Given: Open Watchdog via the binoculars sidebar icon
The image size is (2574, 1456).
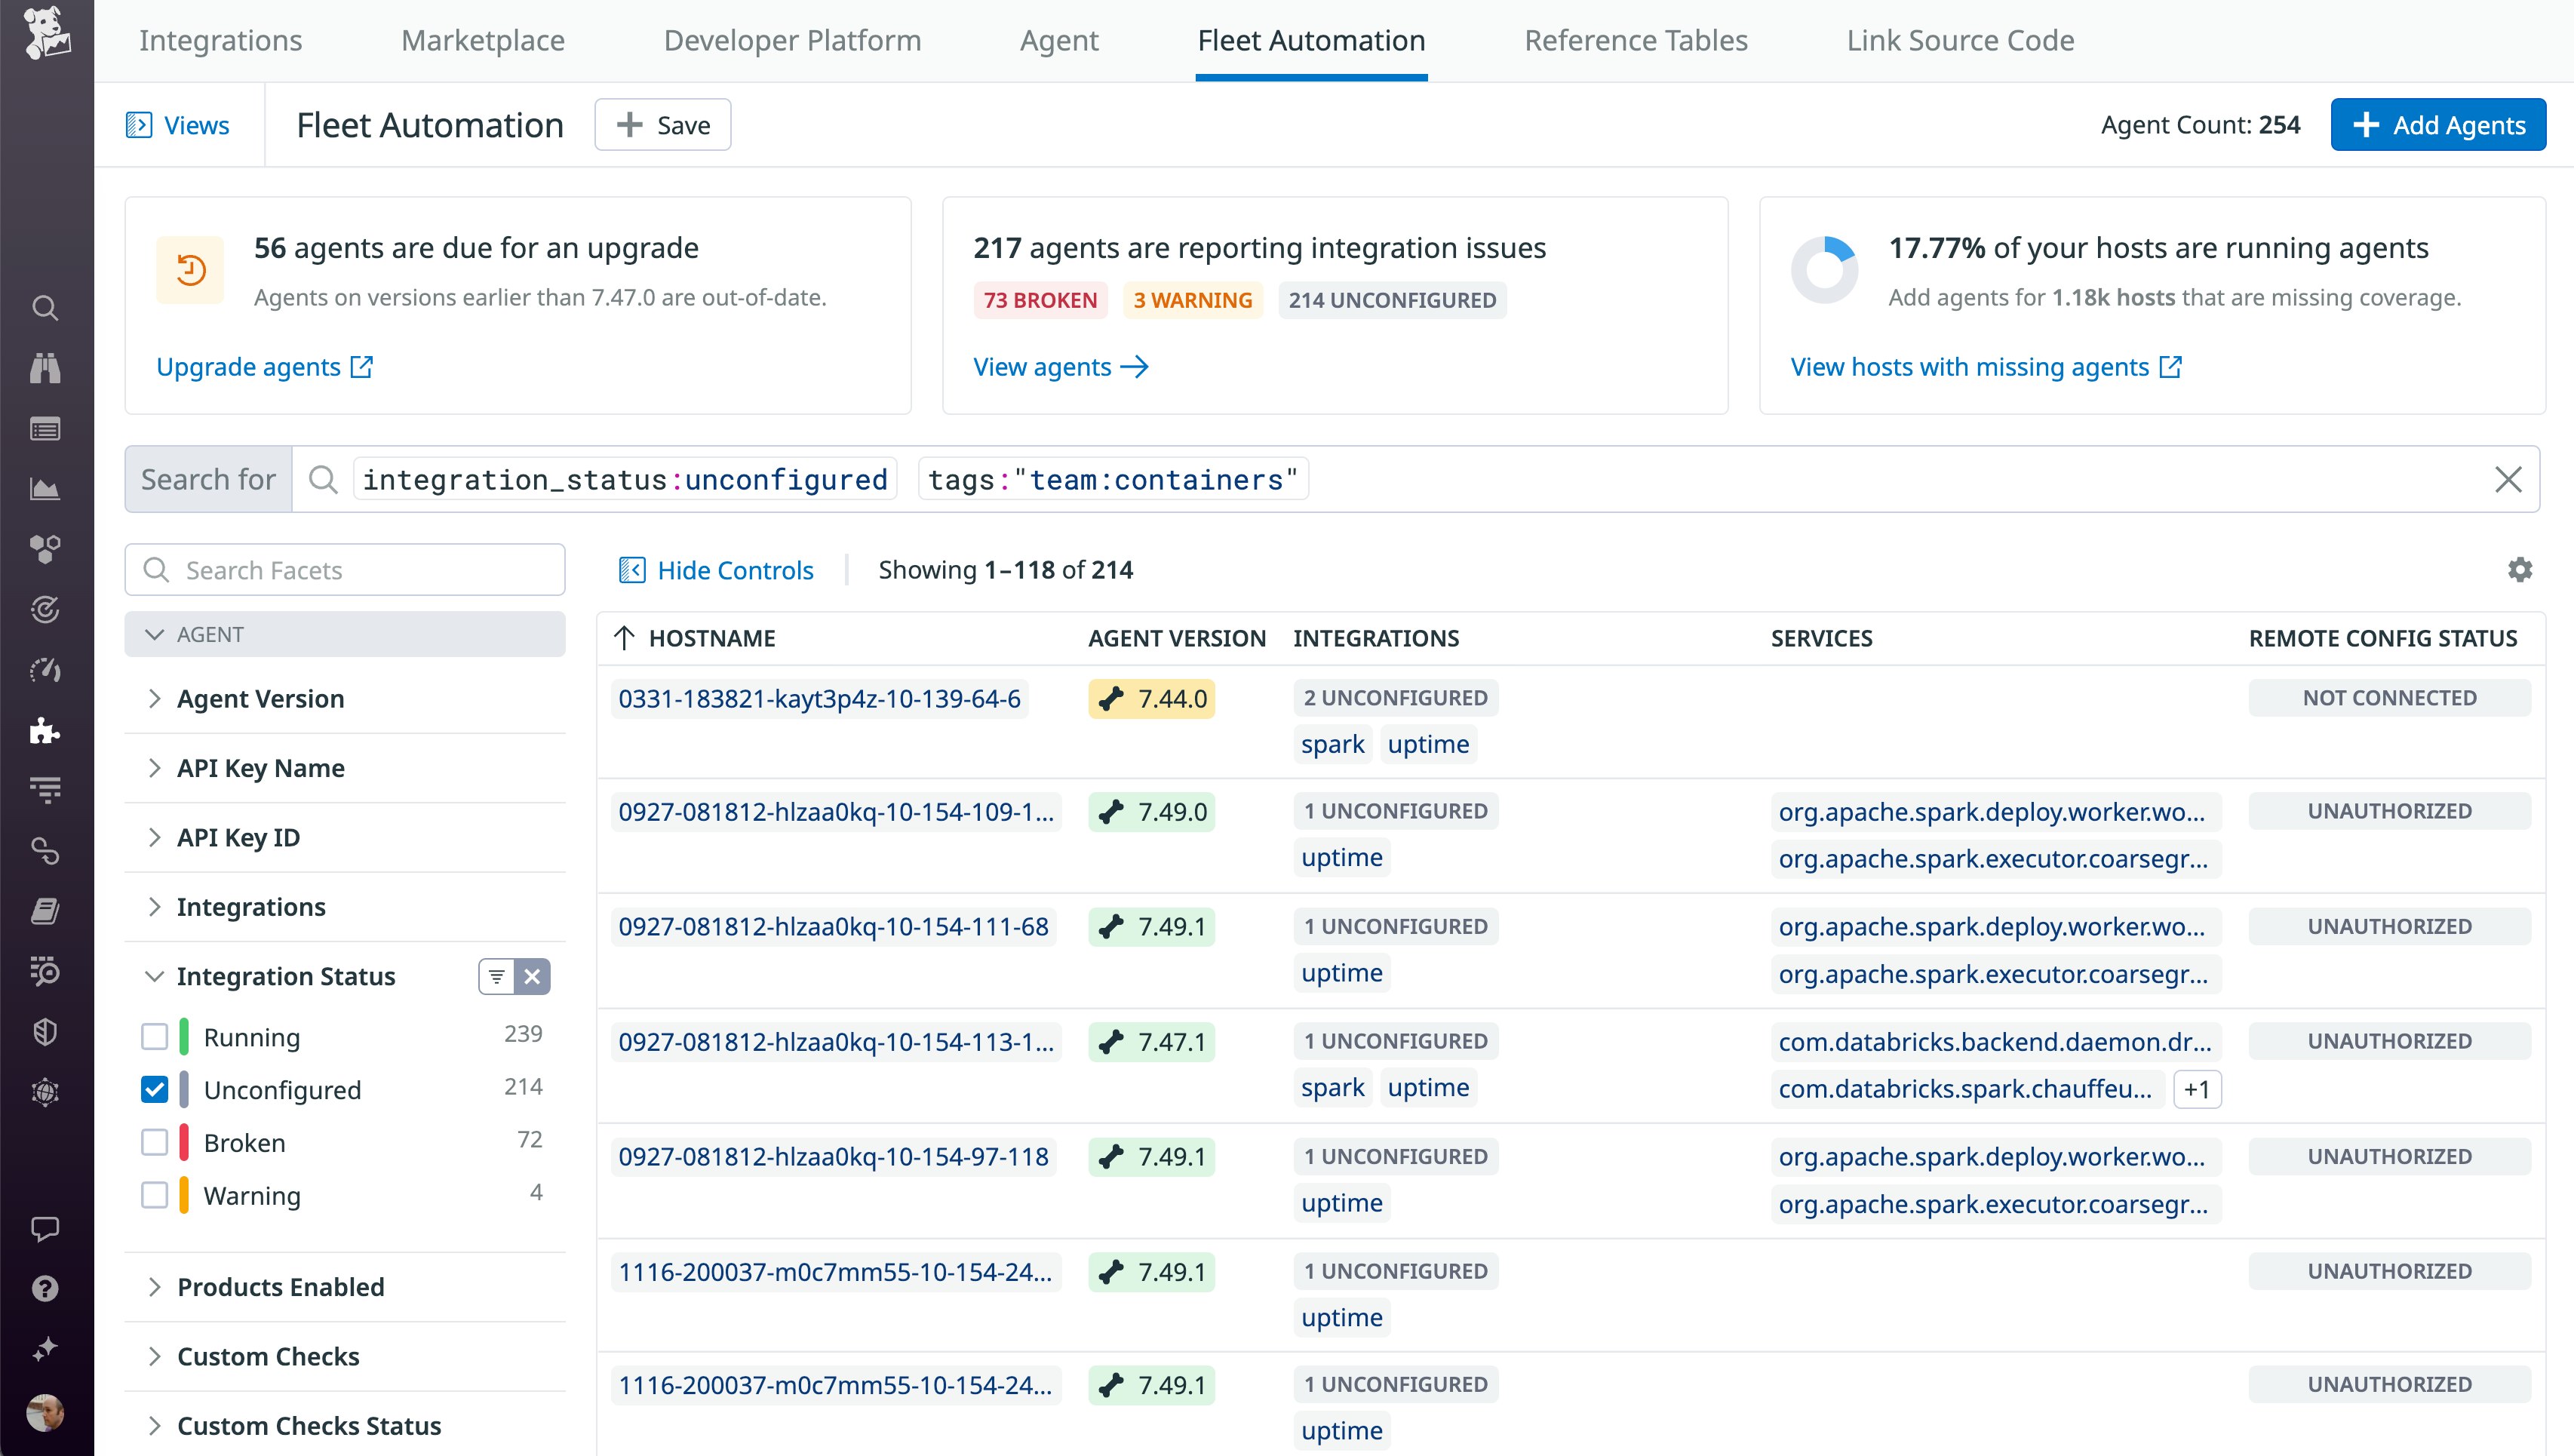Looking at the screenshot, I should click(x=46, y=368).
